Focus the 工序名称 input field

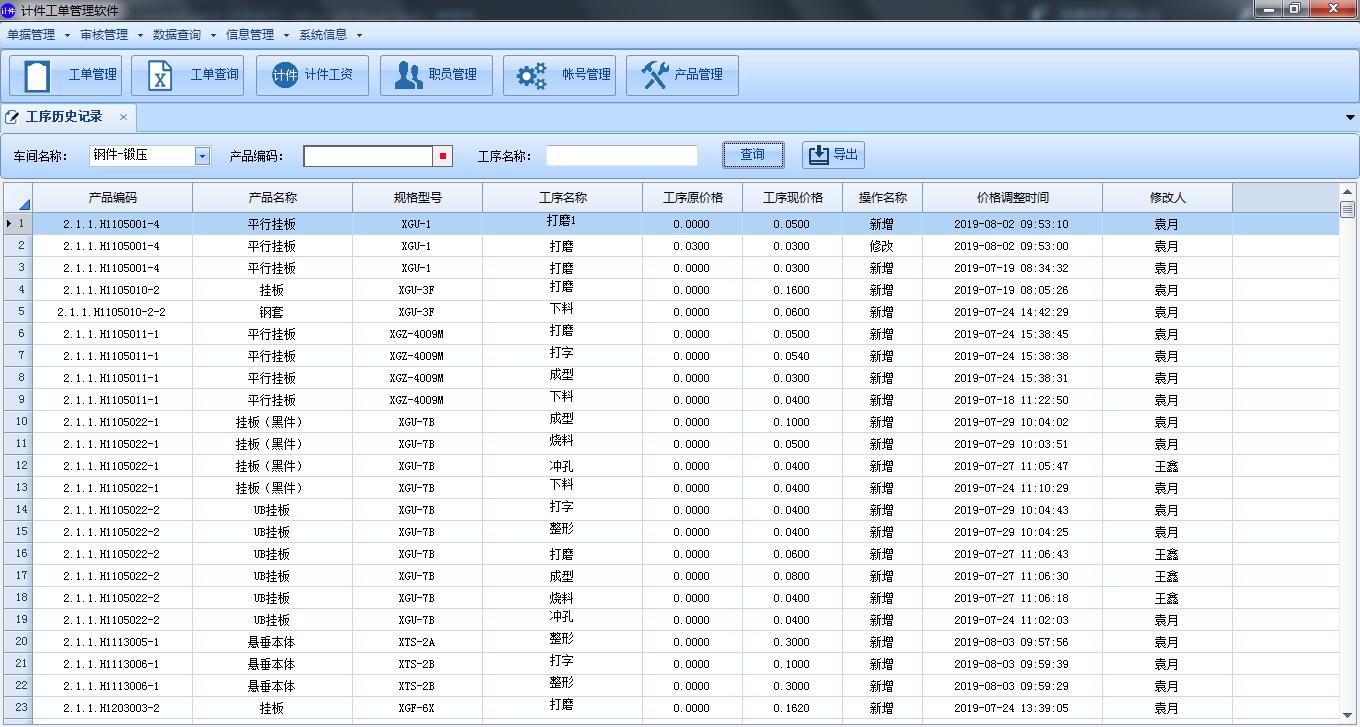coord(621,156)
